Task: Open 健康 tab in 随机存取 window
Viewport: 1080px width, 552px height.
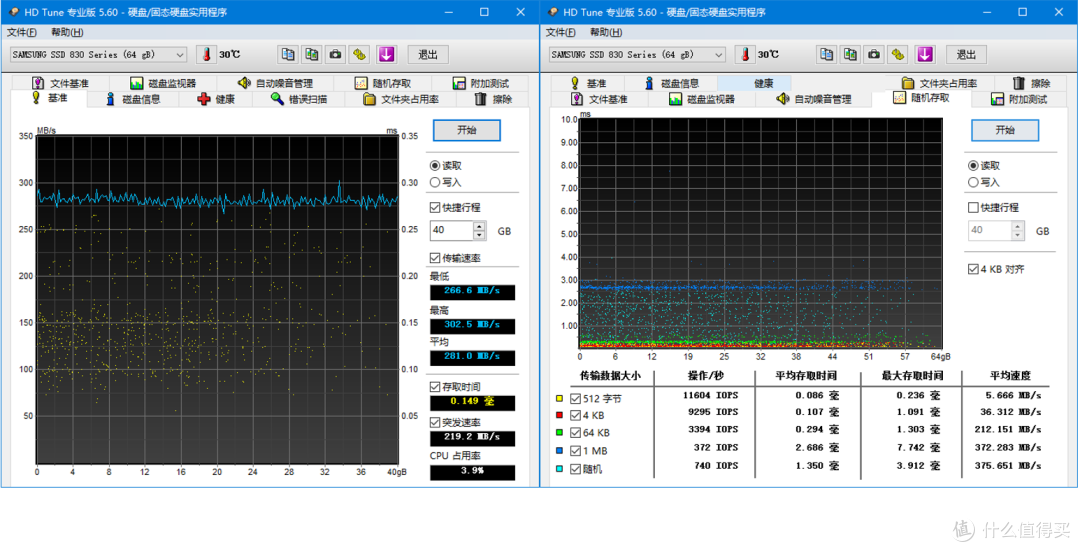Action: coord(754,83)
